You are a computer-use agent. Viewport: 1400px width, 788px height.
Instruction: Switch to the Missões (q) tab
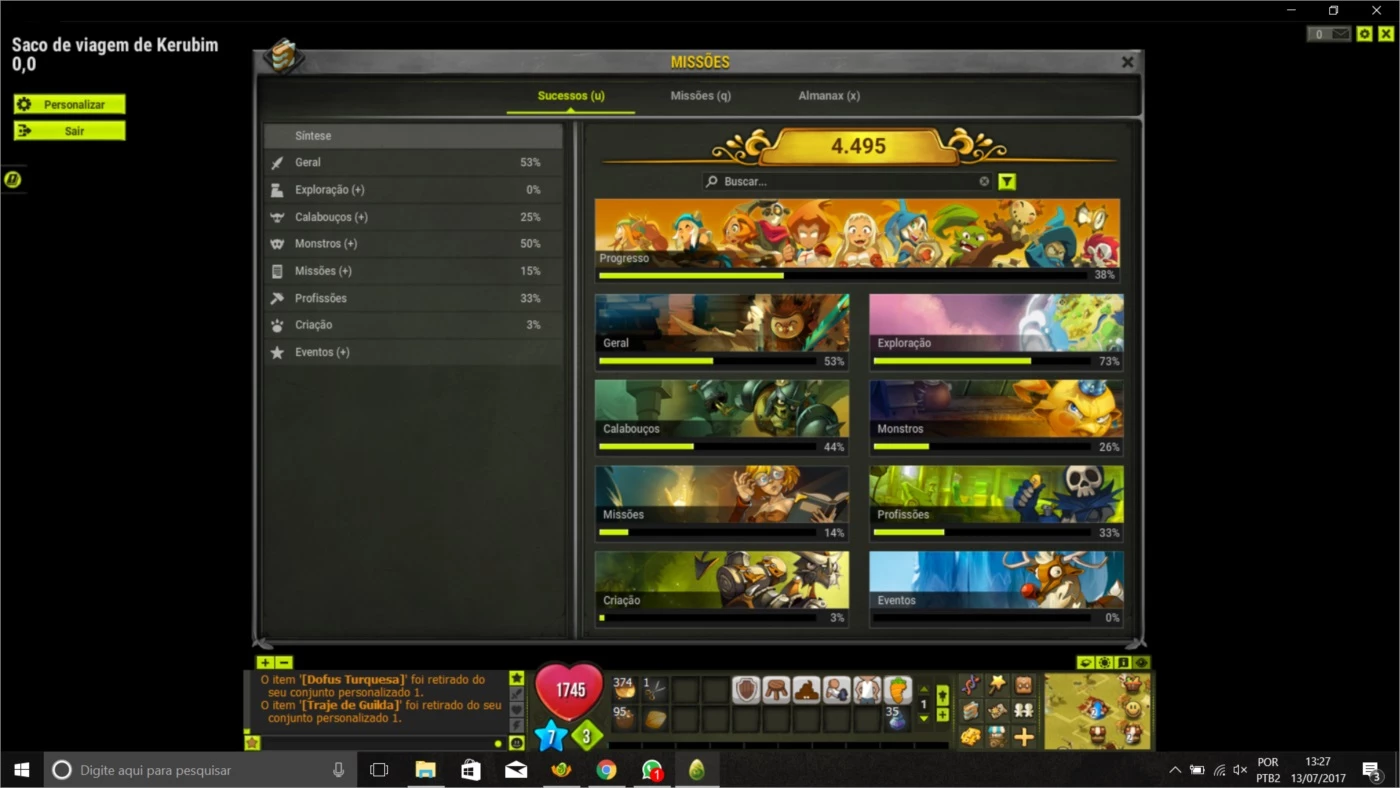700,96
